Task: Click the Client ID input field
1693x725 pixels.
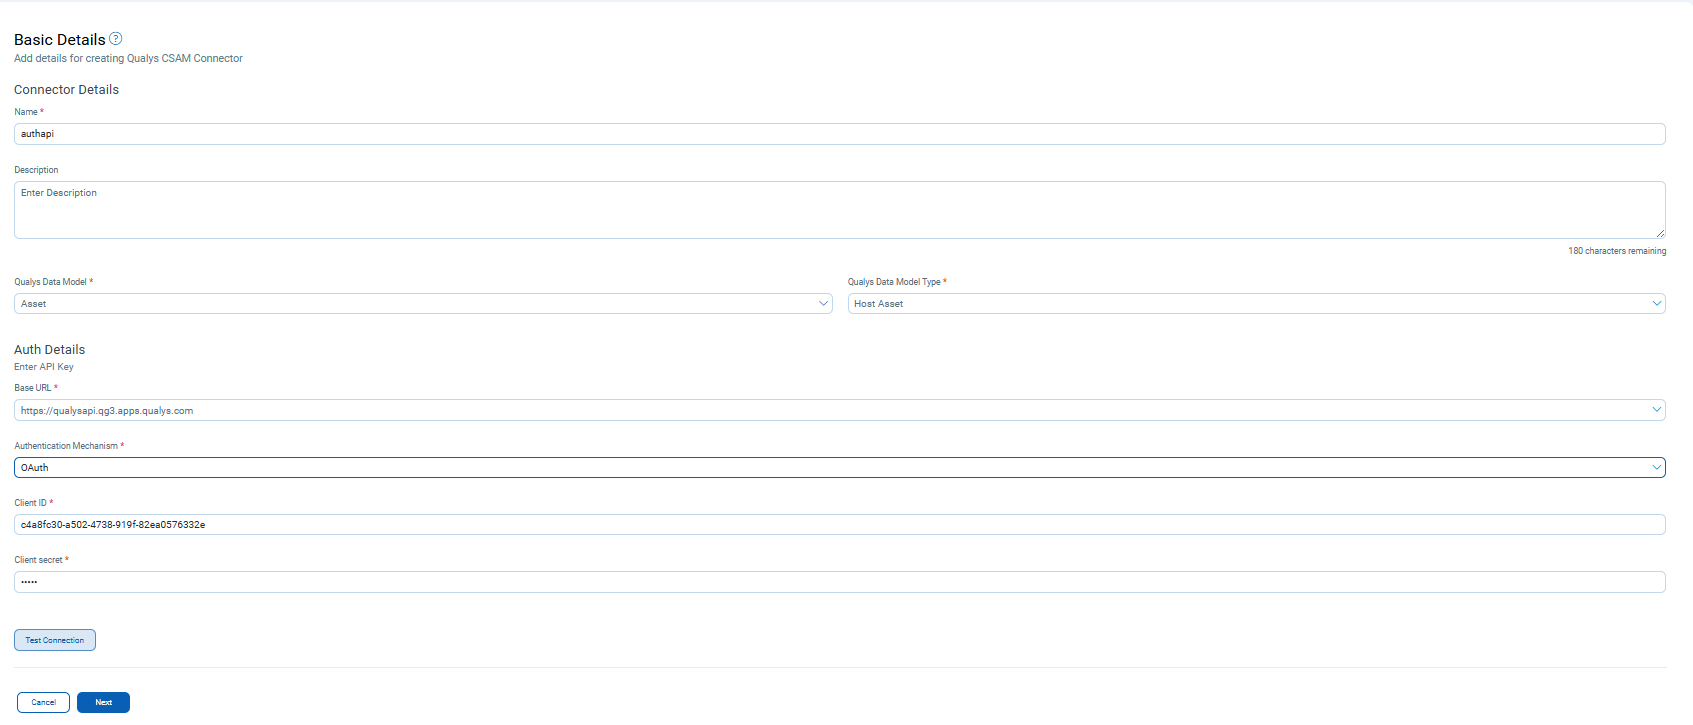Action: pos(840,525)
